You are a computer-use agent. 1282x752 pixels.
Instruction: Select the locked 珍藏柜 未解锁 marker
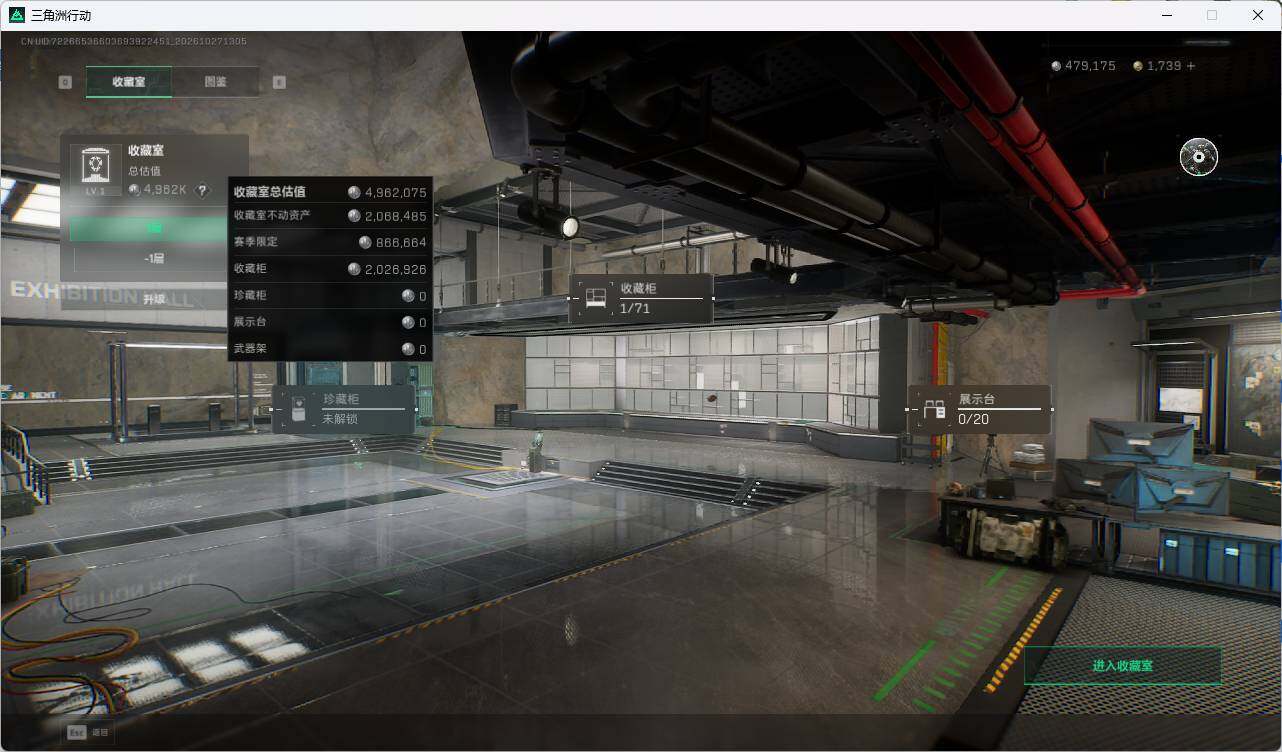pos(344,409)
